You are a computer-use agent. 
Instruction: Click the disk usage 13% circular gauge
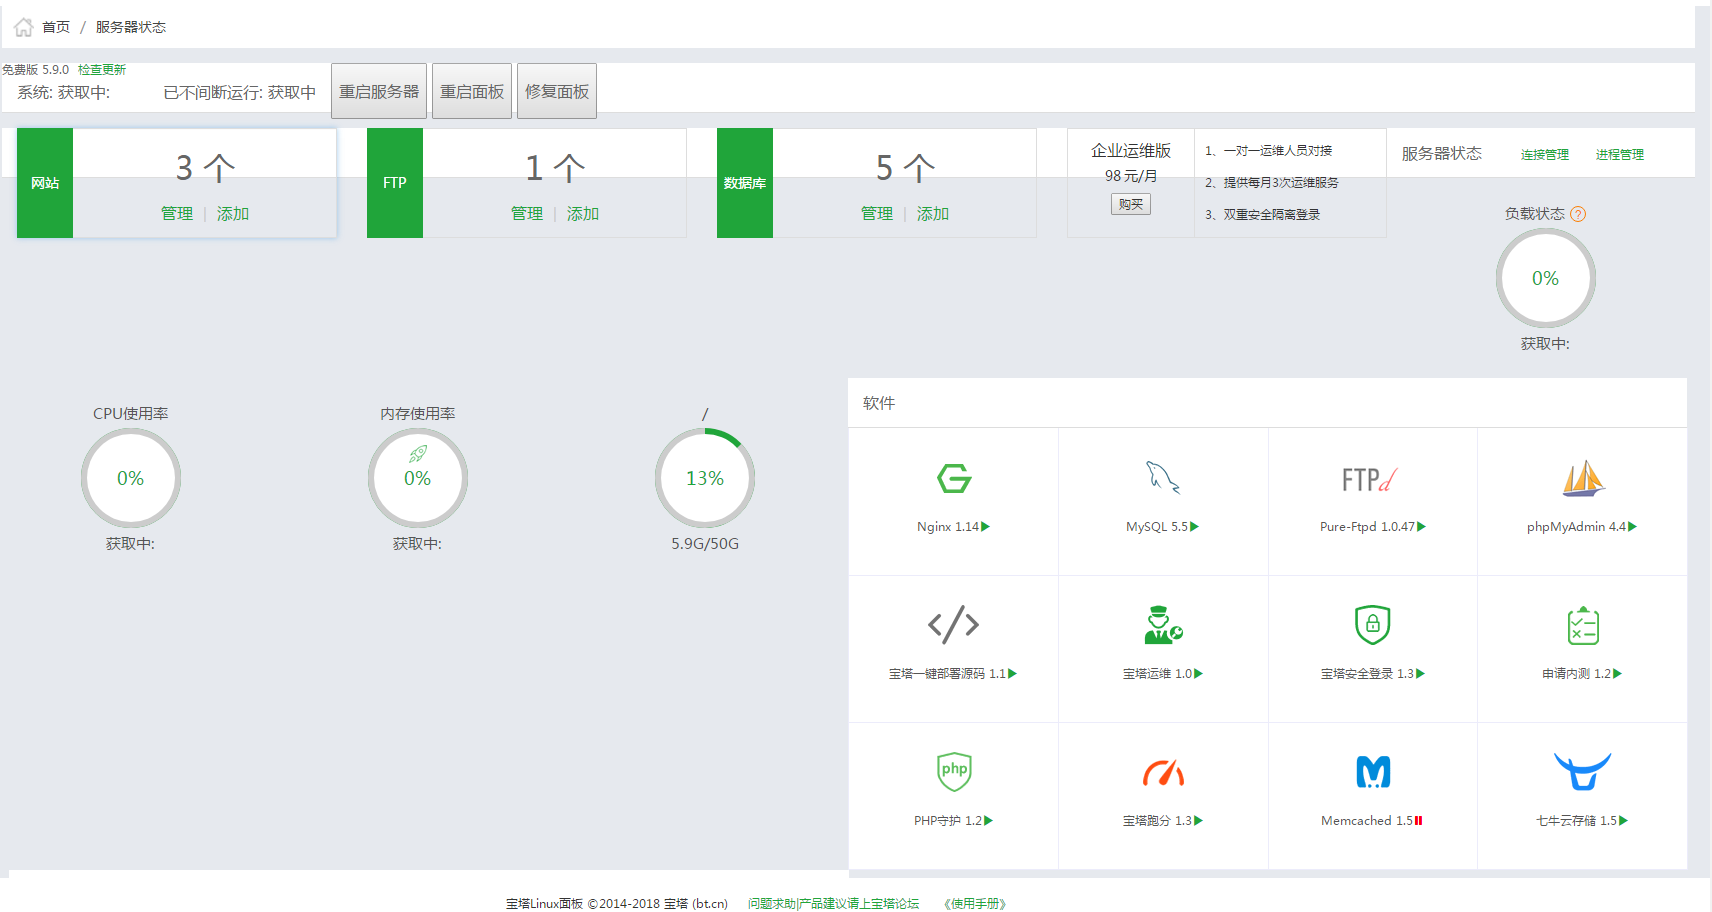click(705, 478)
